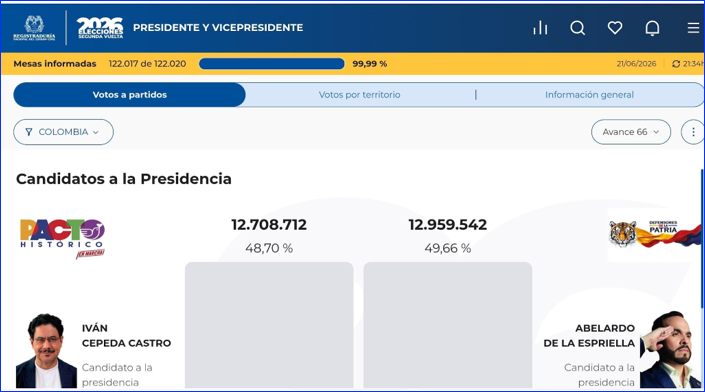This screenshot has width=705, height=392.
Task: Click the Defensores de la Patria logo
Action: (x=655, y=234)
